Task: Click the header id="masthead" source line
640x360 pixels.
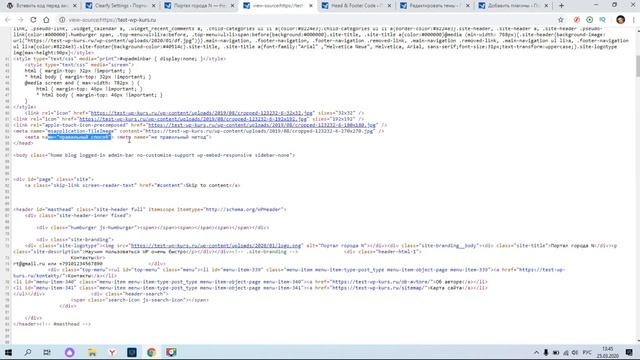Action: tap(150, 209)
